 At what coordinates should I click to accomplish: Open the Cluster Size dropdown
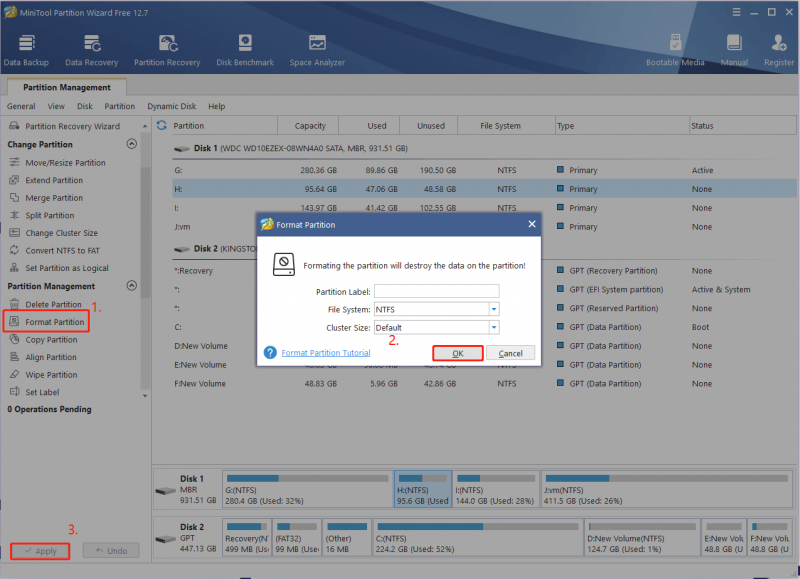(494, 328)
